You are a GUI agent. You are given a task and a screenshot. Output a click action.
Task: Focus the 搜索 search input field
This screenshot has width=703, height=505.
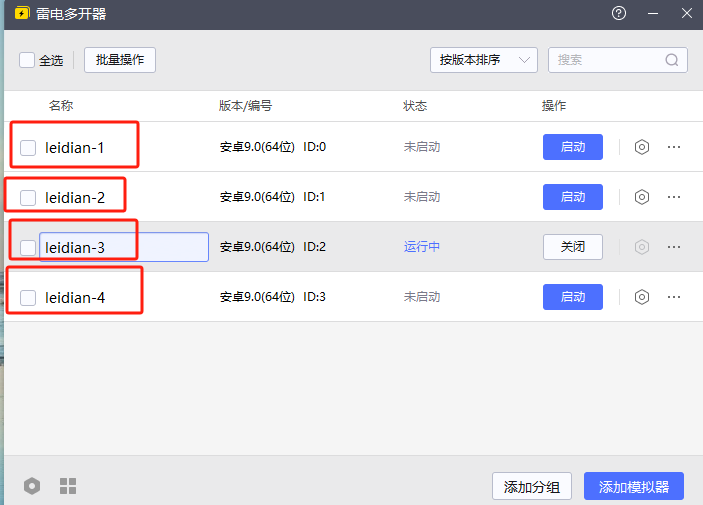[x=617, y=60]
